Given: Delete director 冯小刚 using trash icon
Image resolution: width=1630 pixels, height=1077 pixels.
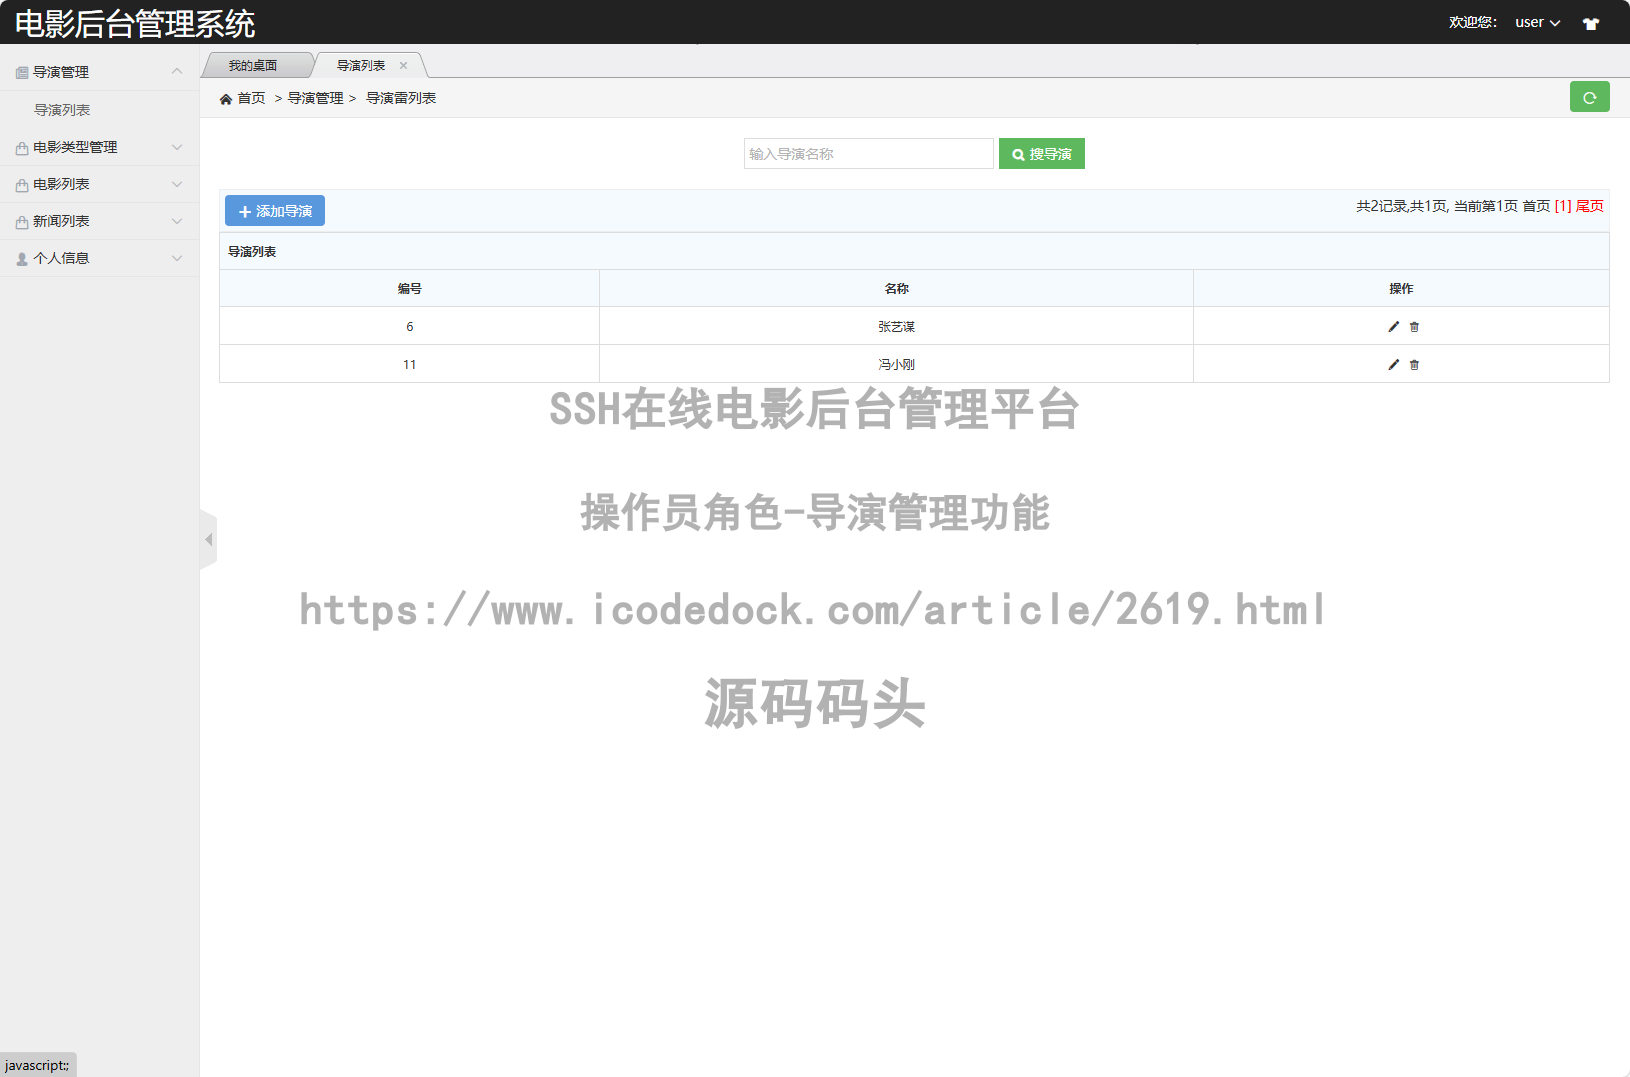Looking at the screenshot, I should (x=1414, y=364).
